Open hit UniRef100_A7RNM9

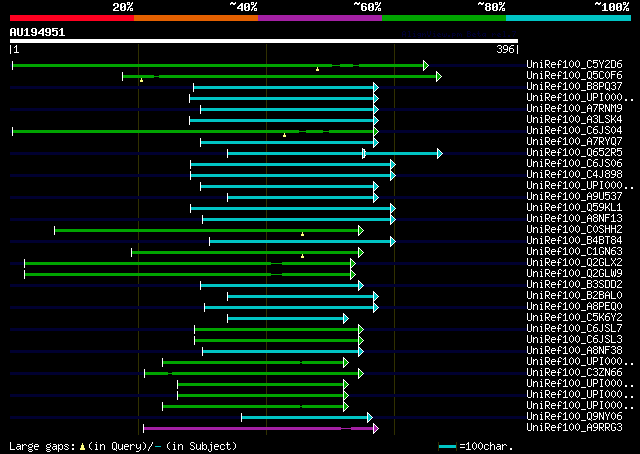[574, 108]
